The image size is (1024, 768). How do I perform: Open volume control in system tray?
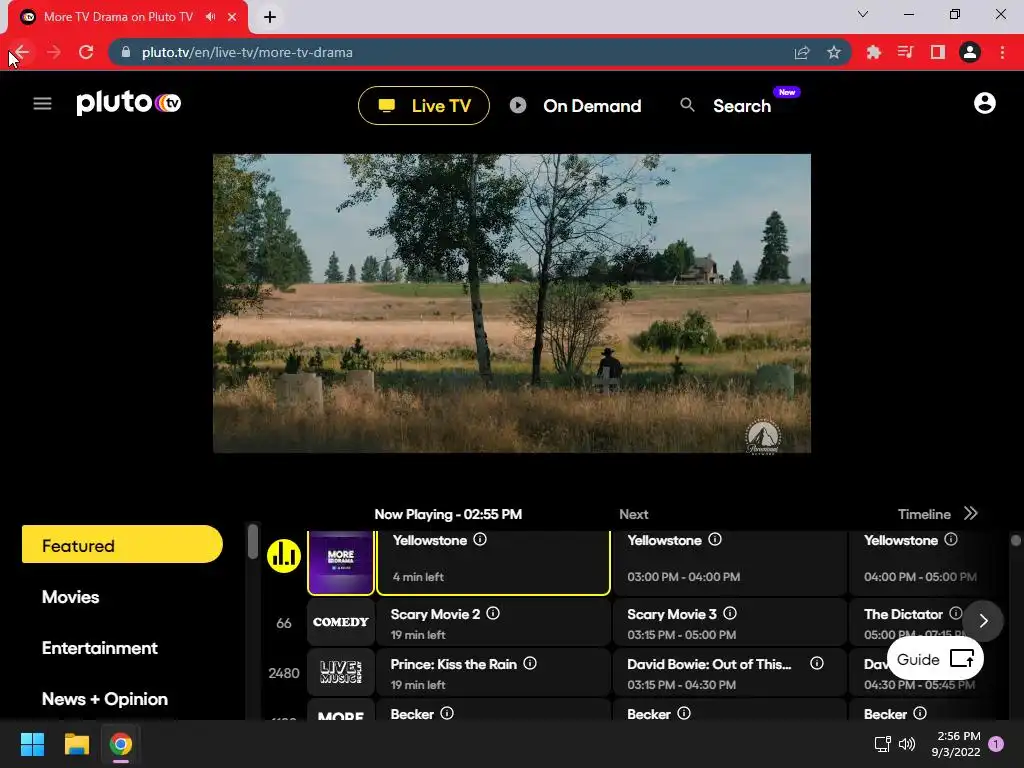tap(906, 744)
